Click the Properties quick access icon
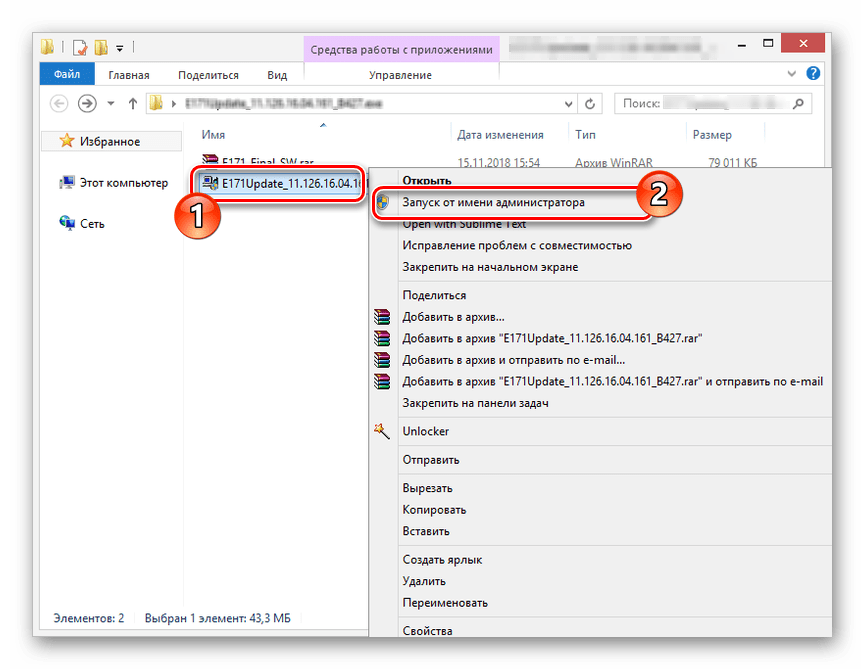Screen dimensions: 864x669 point(80,48)
